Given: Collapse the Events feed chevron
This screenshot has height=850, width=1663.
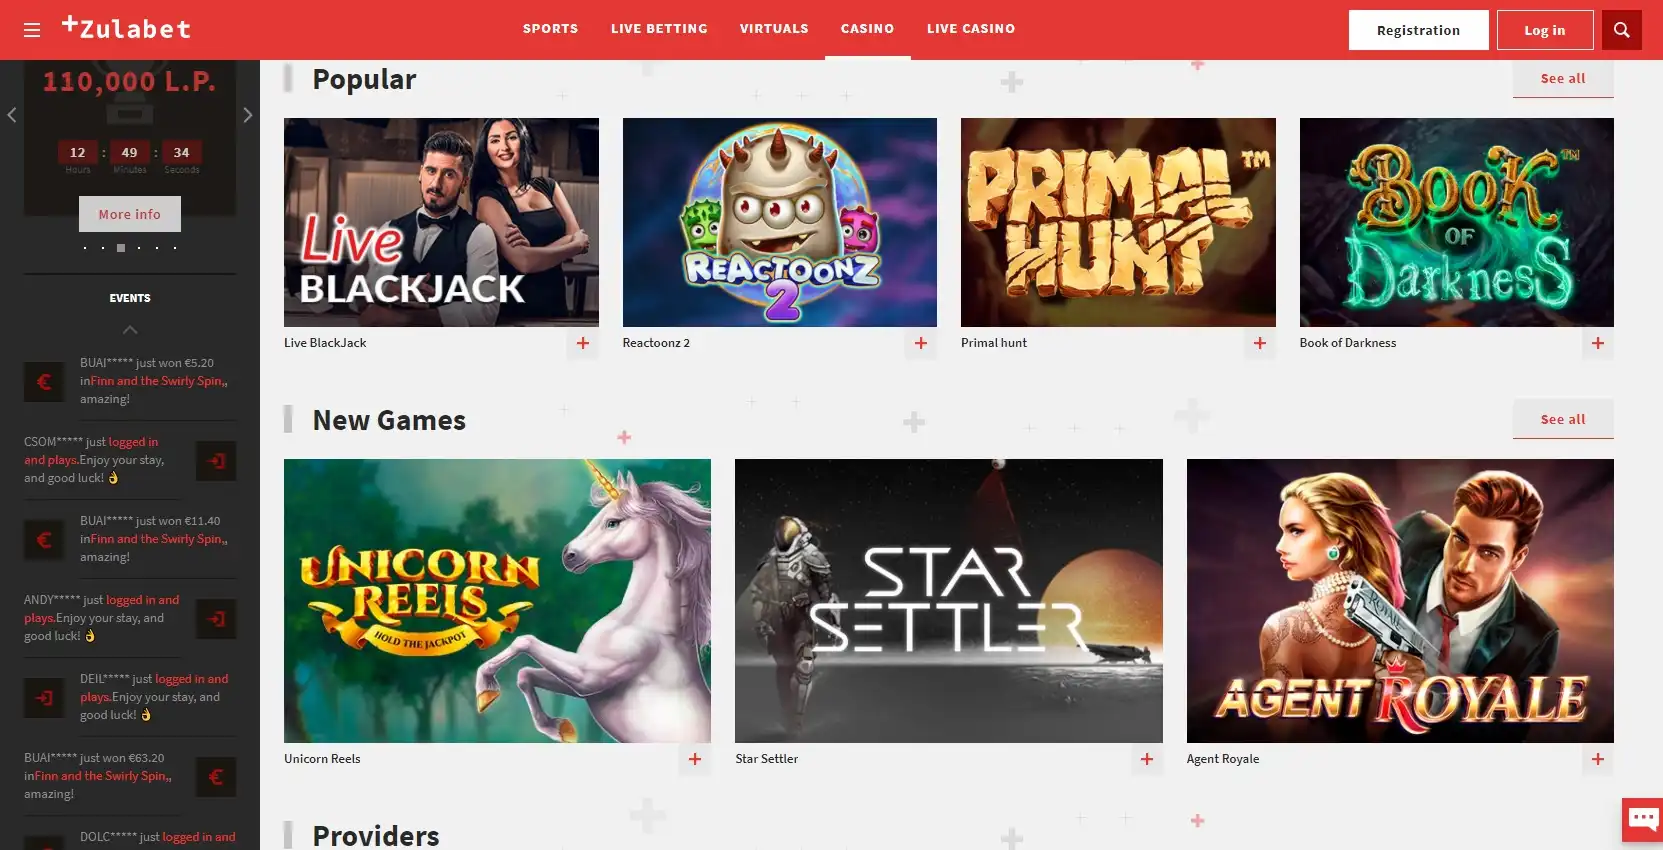Looking at the screenshot, I should [130, 329].
